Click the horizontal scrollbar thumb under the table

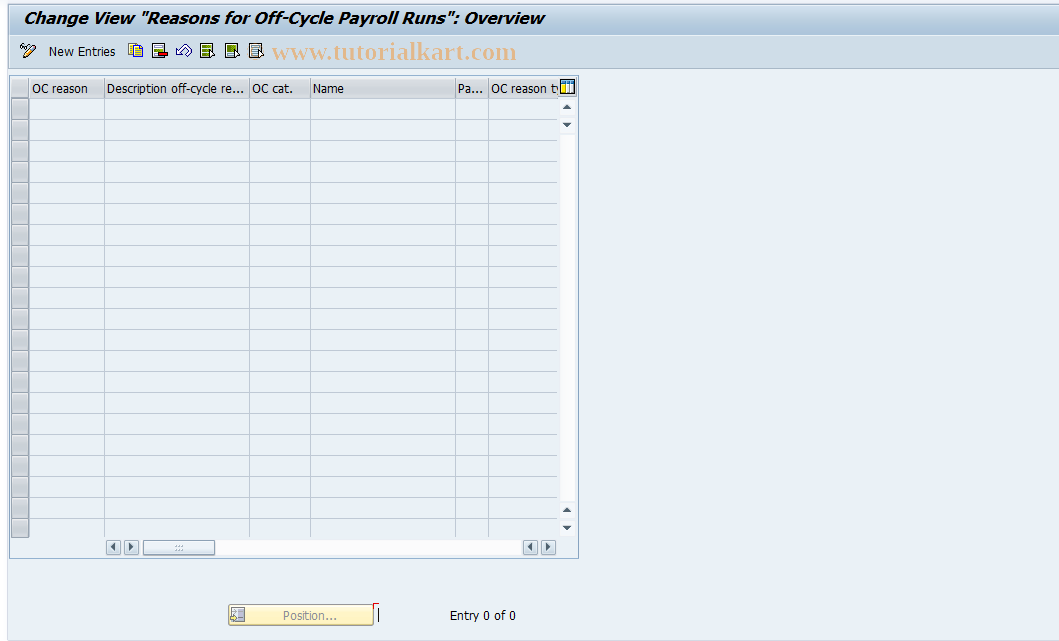pos(179,548)
